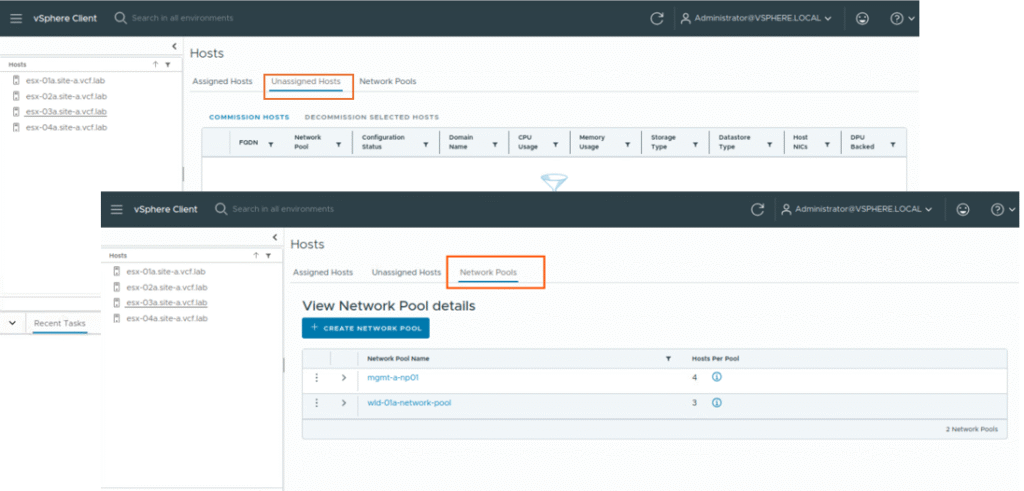Click the info icon beside mgmt-a-np01's 4 hosts
This screenshot has height=491, width=1024.
coord(717,377)
